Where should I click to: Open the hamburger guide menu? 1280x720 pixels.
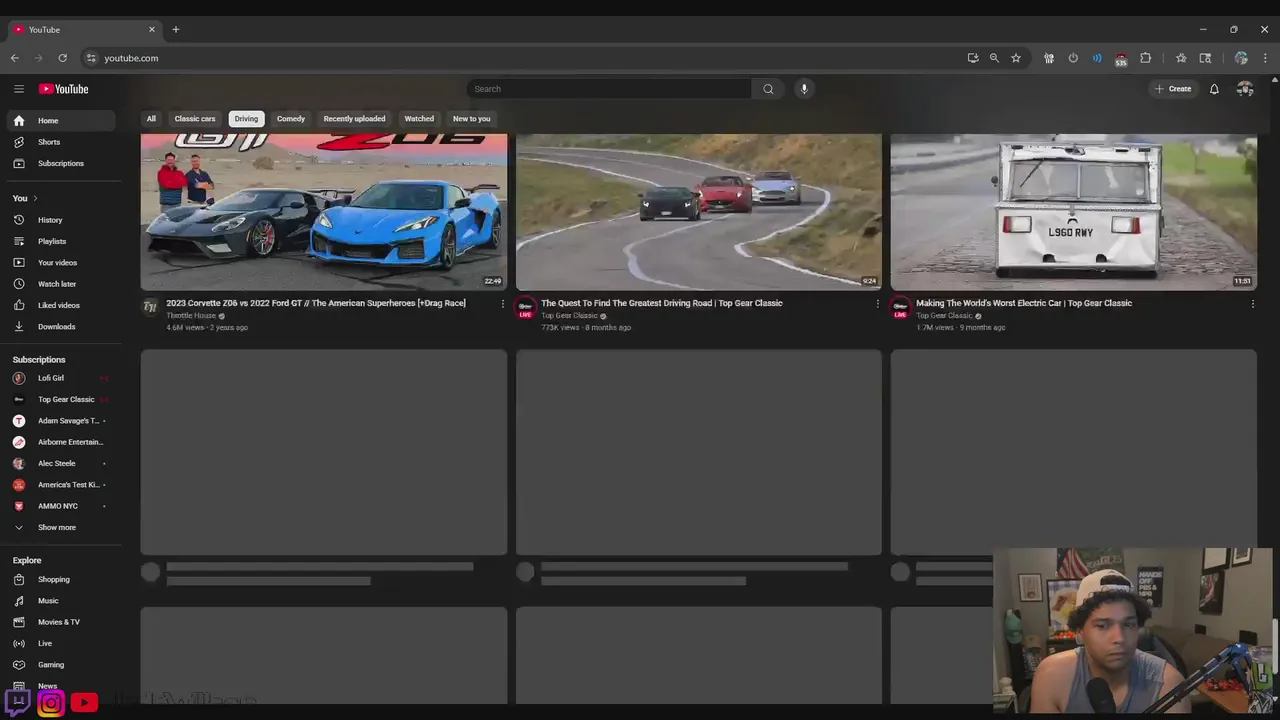(19, 89)
